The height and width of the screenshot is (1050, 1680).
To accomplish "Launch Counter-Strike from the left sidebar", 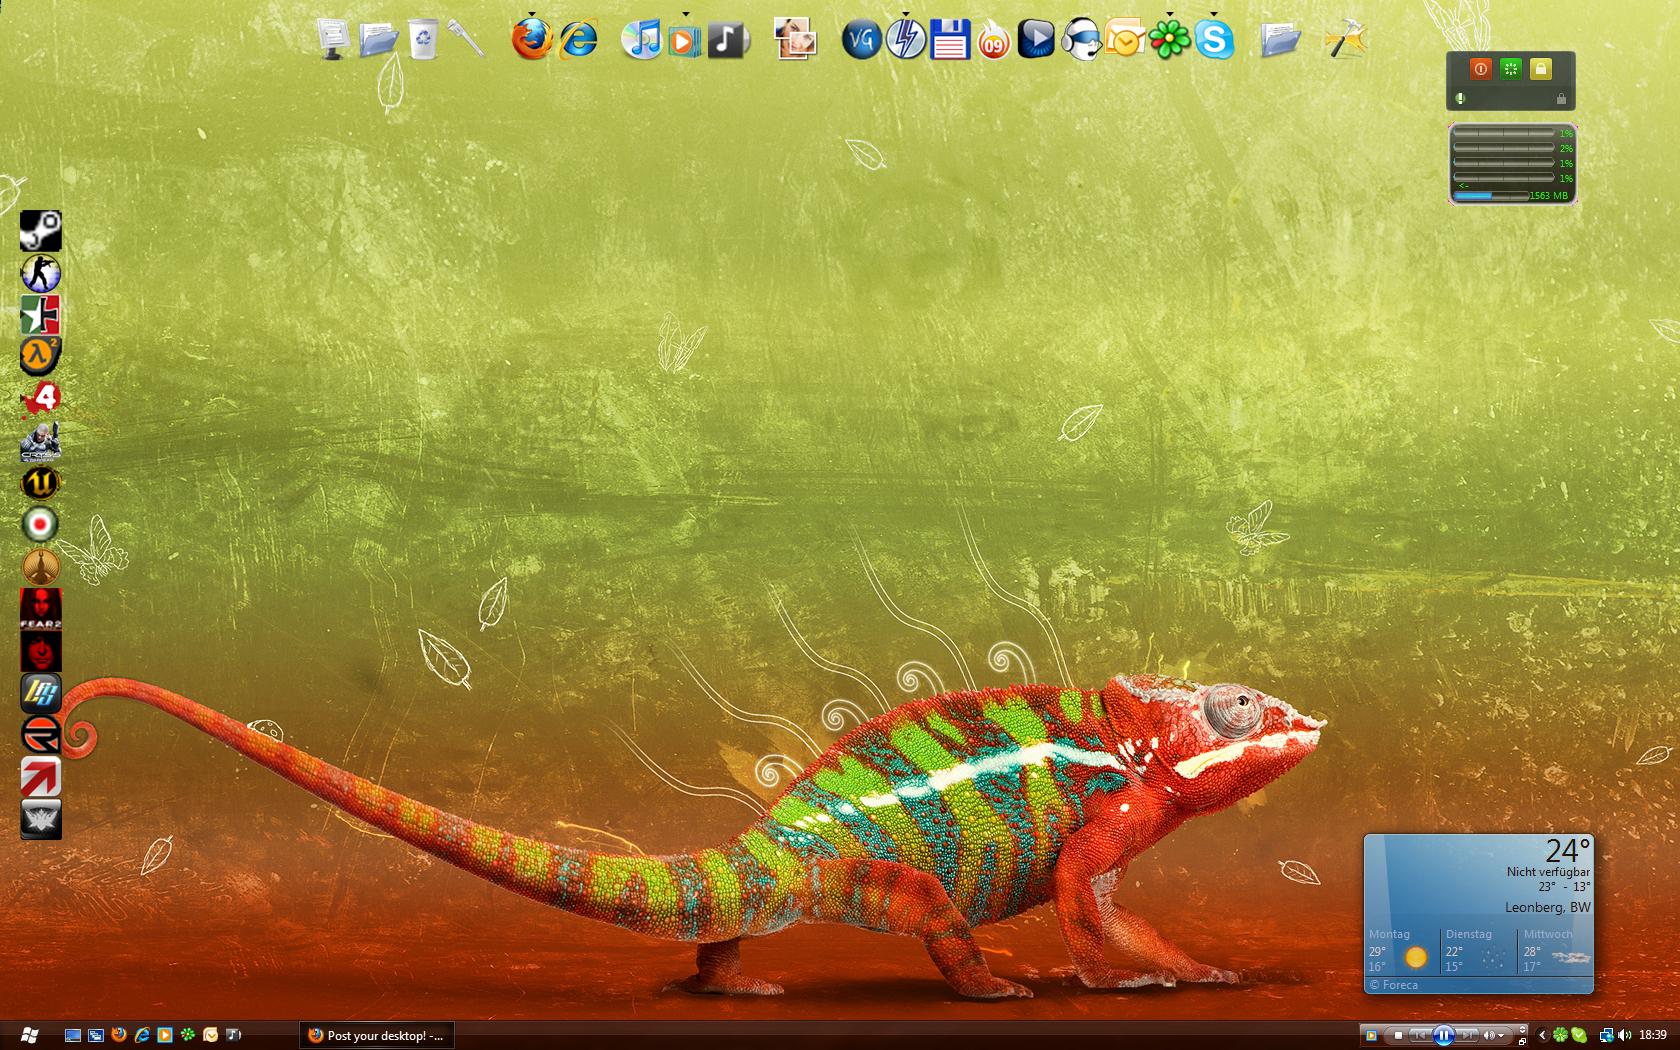I will [x=41, y=273].
